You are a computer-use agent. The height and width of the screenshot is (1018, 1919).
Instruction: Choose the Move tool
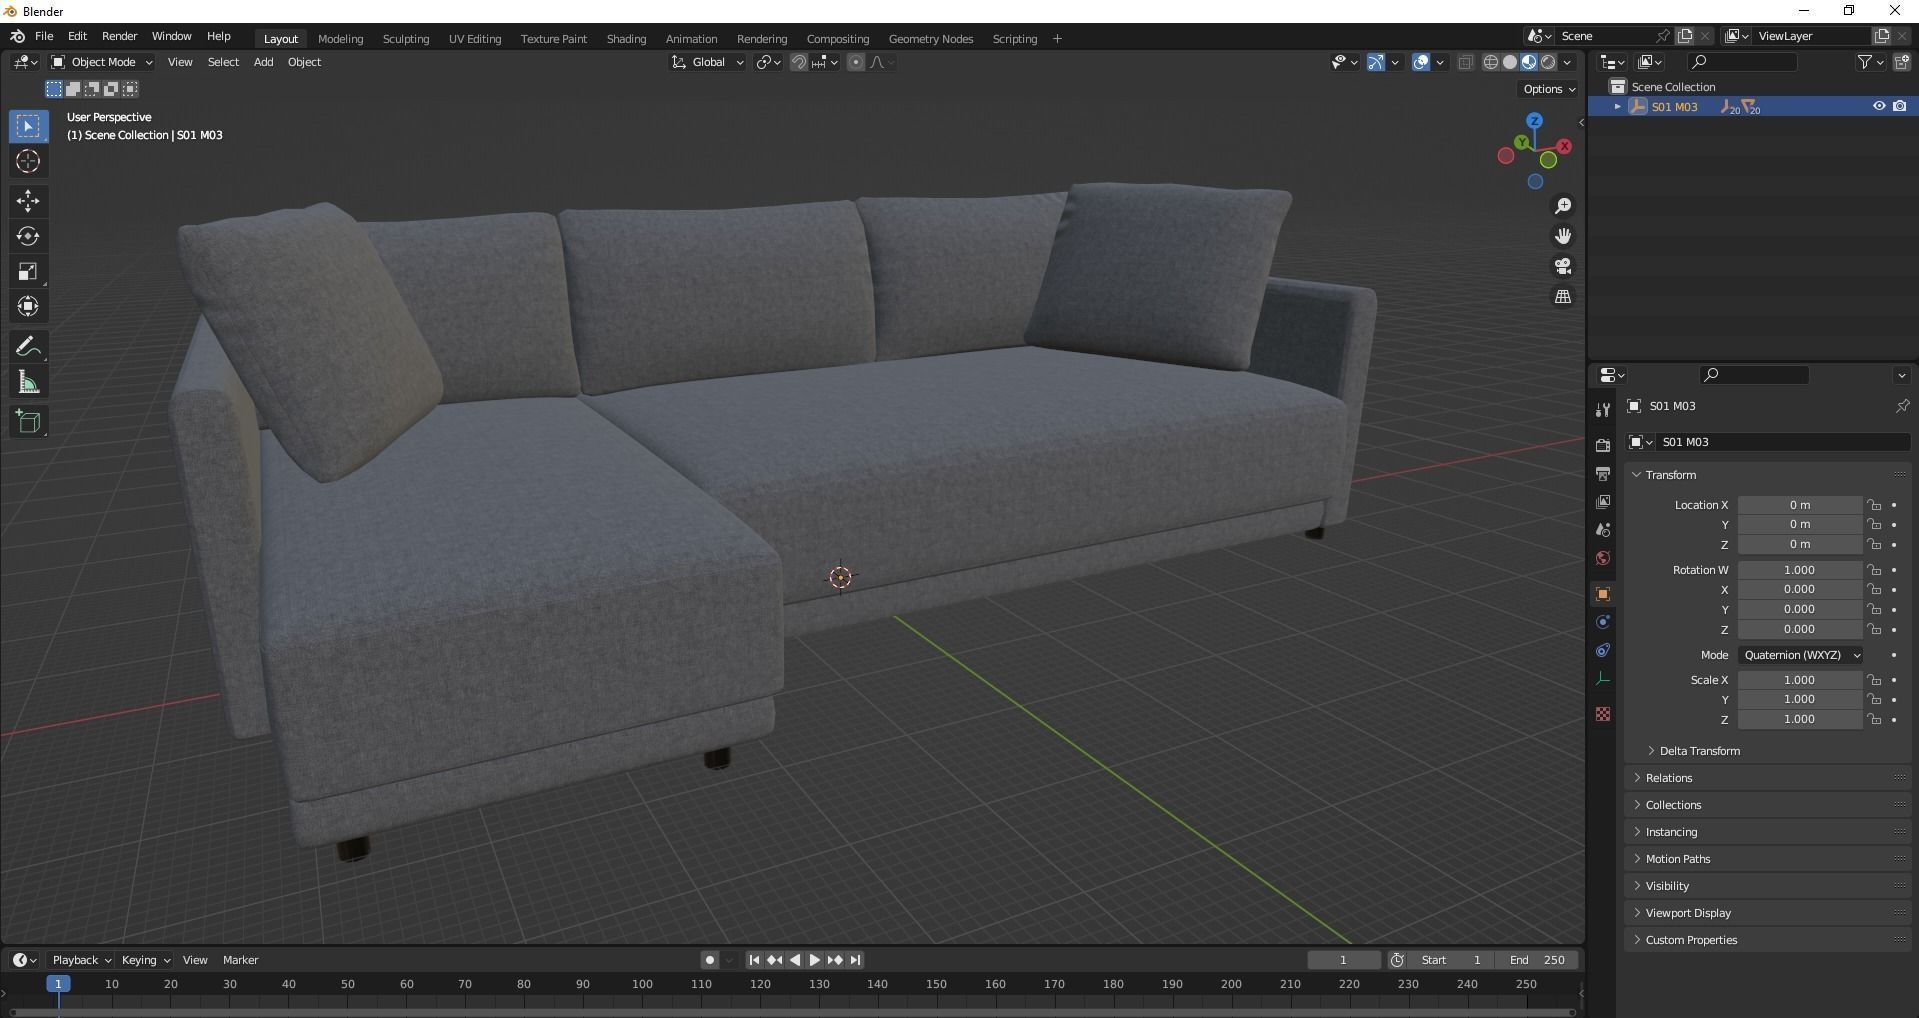click(x=28, y=201)
